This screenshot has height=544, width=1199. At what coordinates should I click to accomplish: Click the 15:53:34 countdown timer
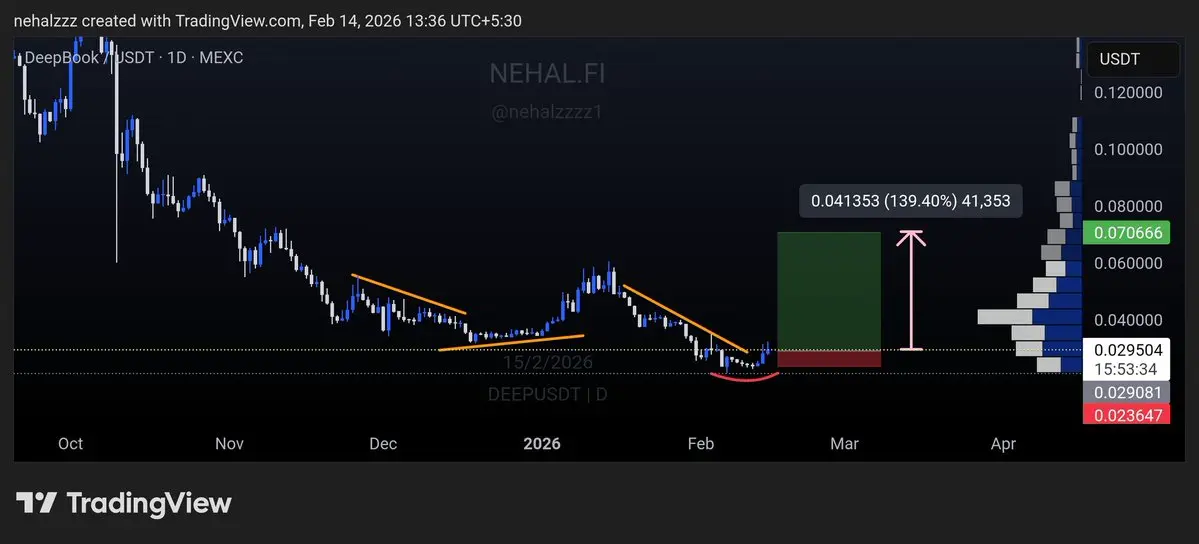1127,369
